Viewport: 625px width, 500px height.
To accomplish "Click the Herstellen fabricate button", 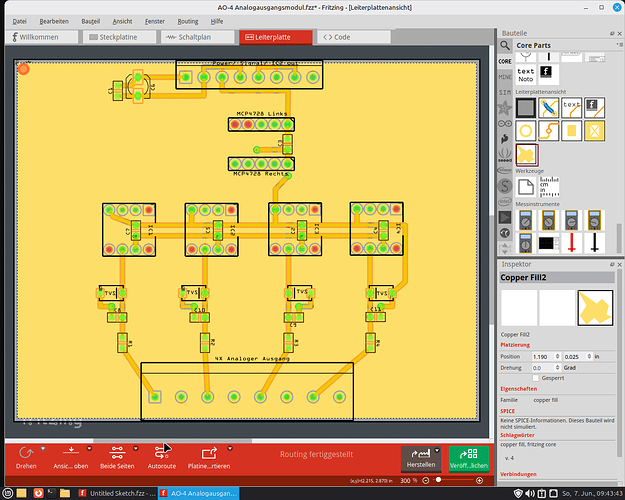I will [x=421, y=459].
